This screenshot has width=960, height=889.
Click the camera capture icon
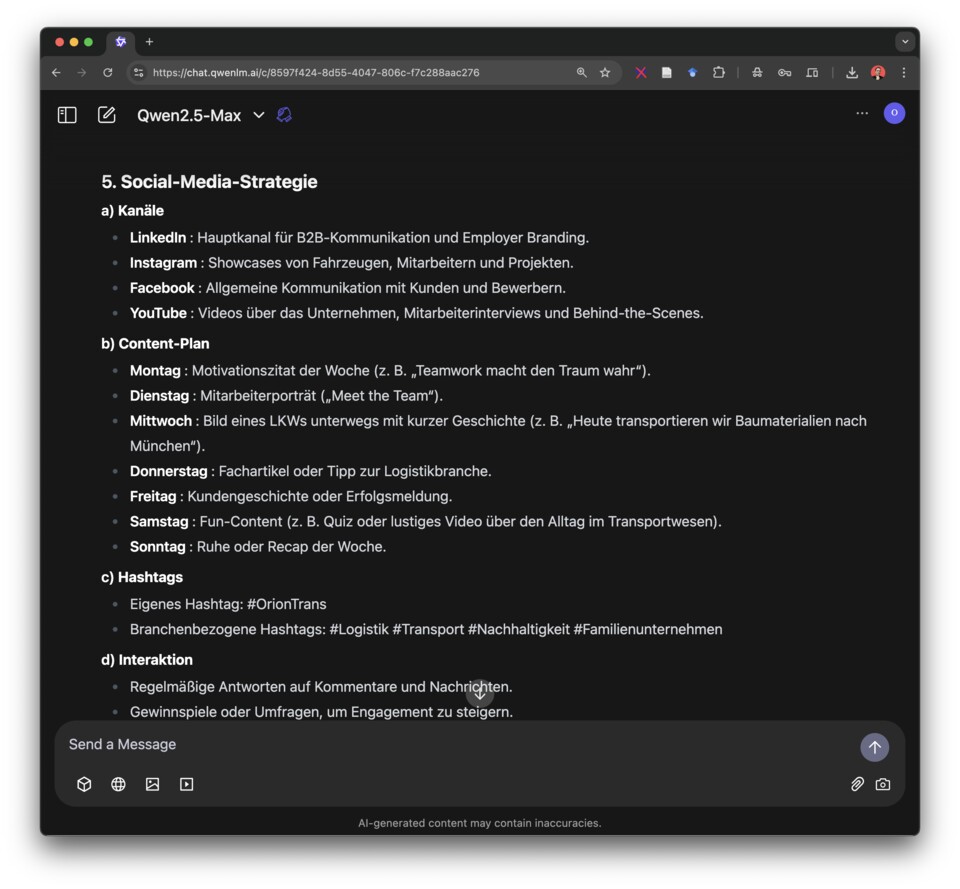(x=883, y=785)
